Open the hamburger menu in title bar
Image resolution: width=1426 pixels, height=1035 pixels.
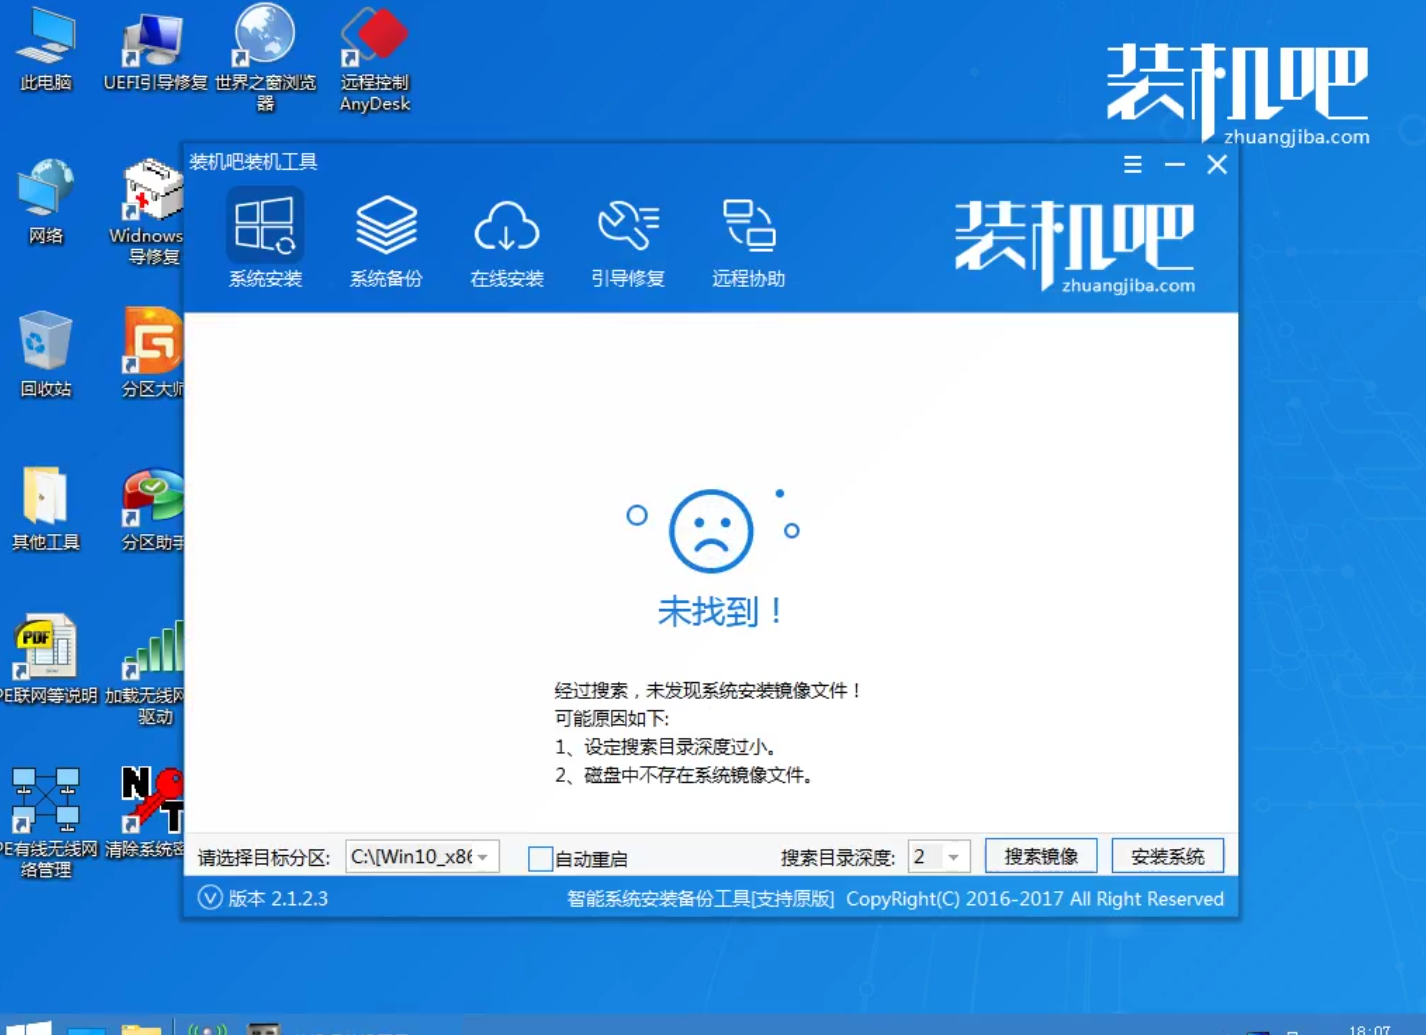point(1132,164)
